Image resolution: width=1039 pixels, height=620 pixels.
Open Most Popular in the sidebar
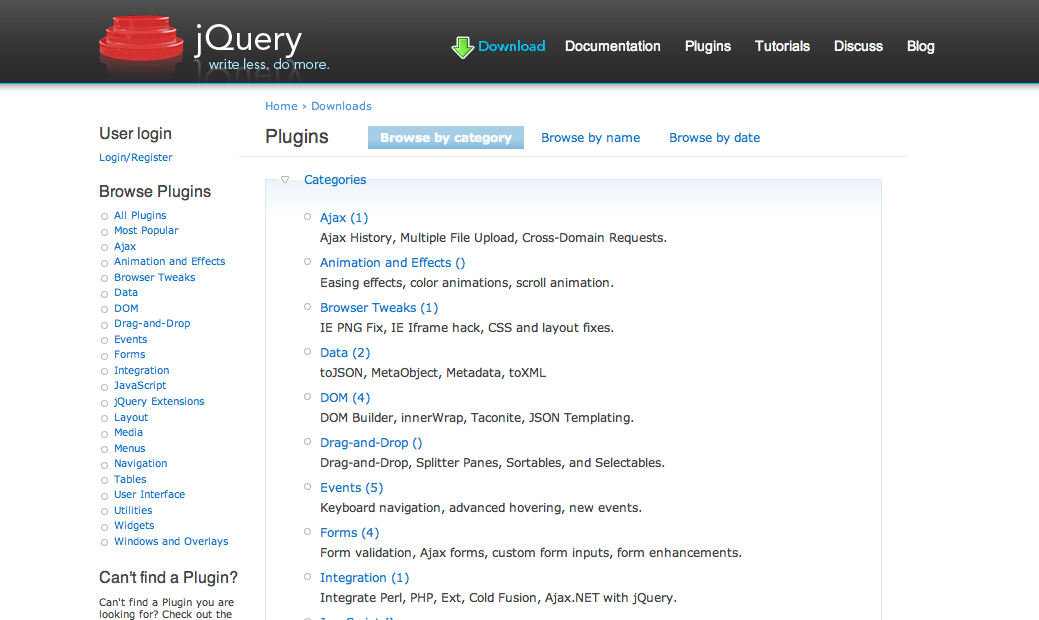click(146, 231)
